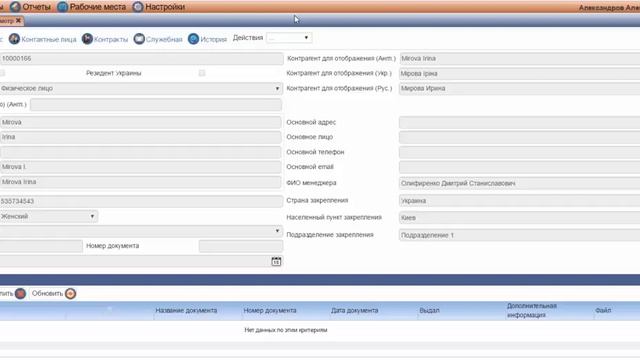
Task: Click the Страна закрепления field Украина
Action: point(520,201)
